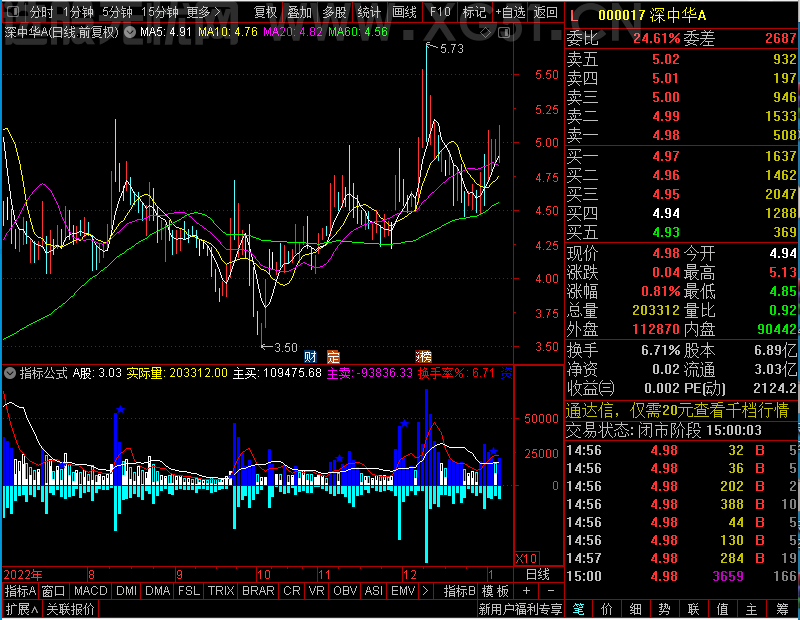This screenshot has width=800, height=620.
Task: Switch to the 分时 intraday chart
Action: click(42, 12)
